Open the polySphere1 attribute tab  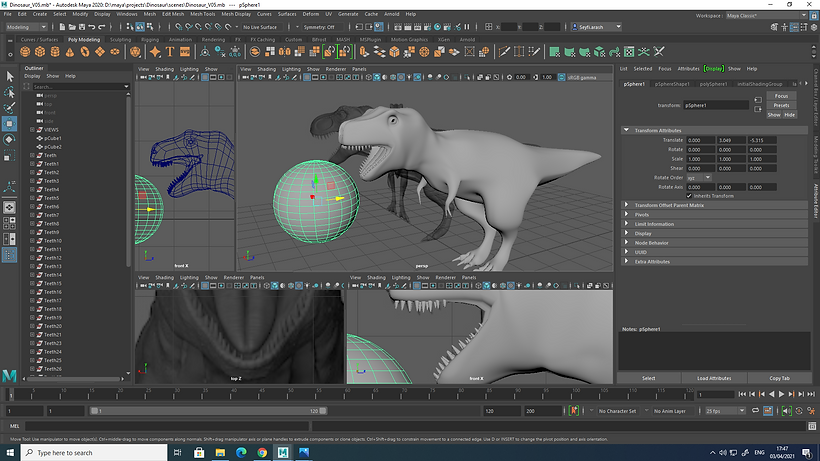(x=713, y=84)
